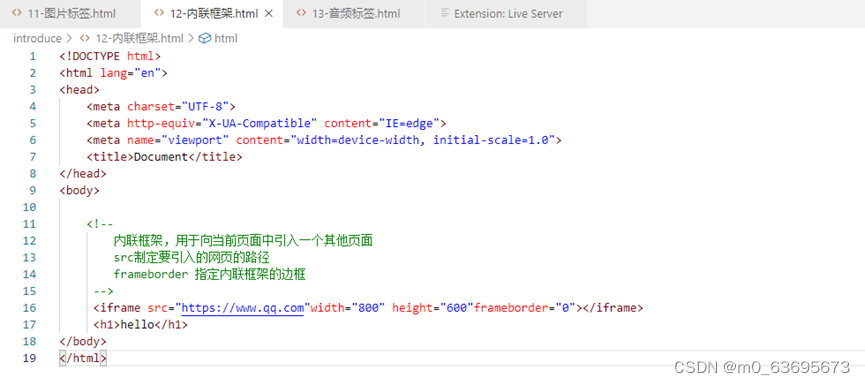Click the comment line starting with 内联框架
865x385 pixels.
point(243,240)
